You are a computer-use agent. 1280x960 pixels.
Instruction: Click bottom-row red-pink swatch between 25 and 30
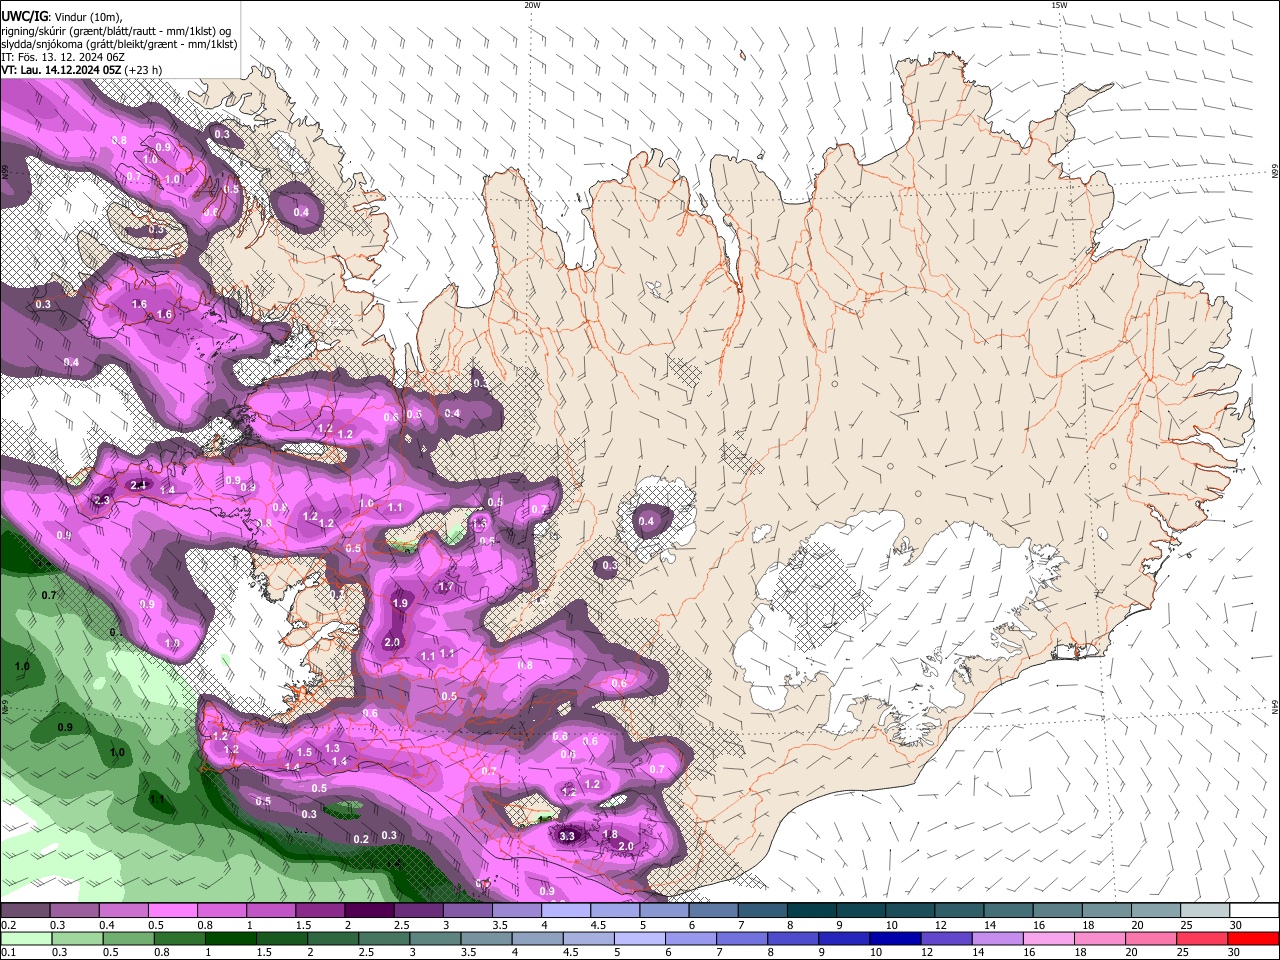1204,939
